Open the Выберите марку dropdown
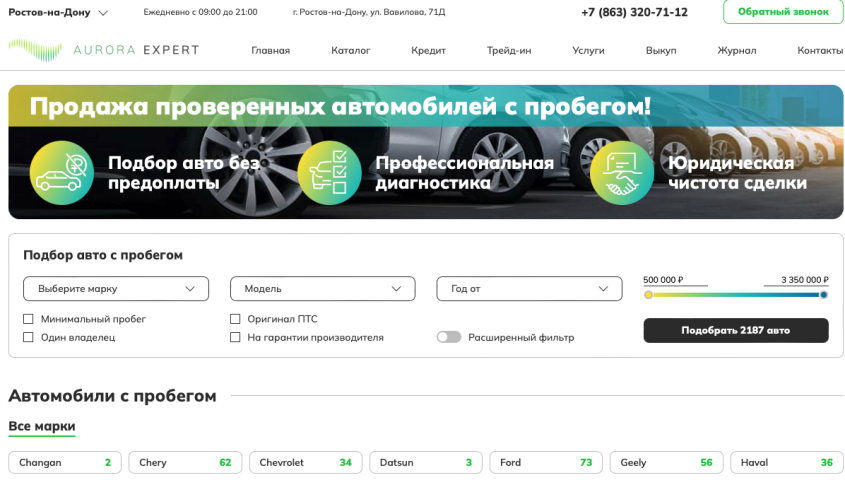 tap(116, 289)
